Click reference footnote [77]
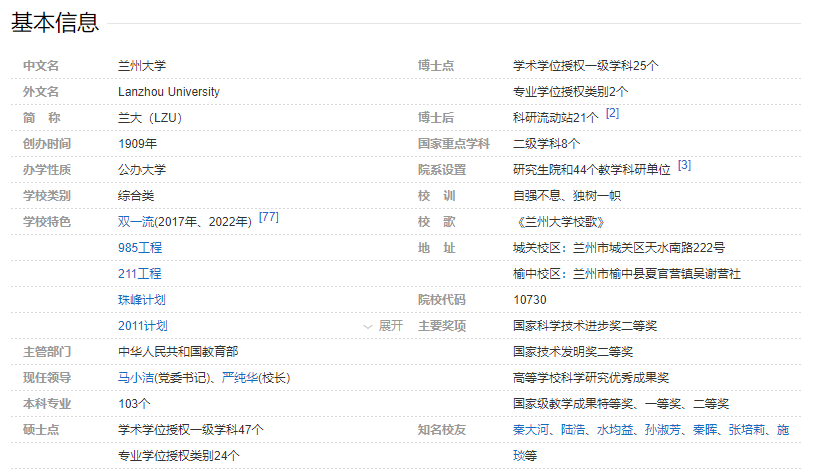Screen dimensions: 815x476 pos(268,217)
